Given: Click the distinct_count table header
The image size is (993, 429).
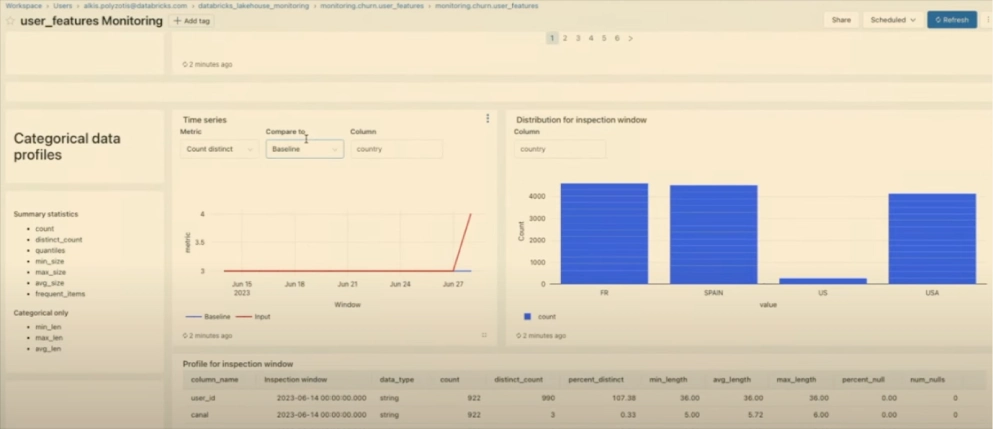Looking at the screenshot, I should coord(519,380).
